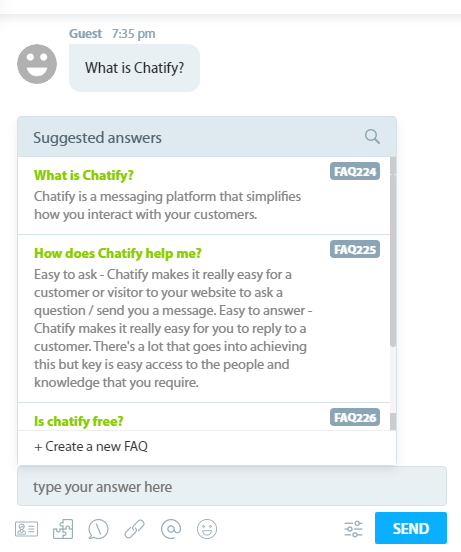
Task: Open the sliders settings icon
Action: (x=353, y=529)
